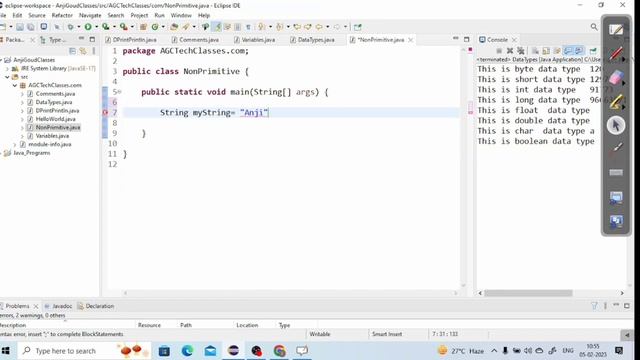Image resolution: width=640 pixels, height=360 pixels.
Task: Close the NonPrimitive.java editor tab
Action: tap(411, 40)
